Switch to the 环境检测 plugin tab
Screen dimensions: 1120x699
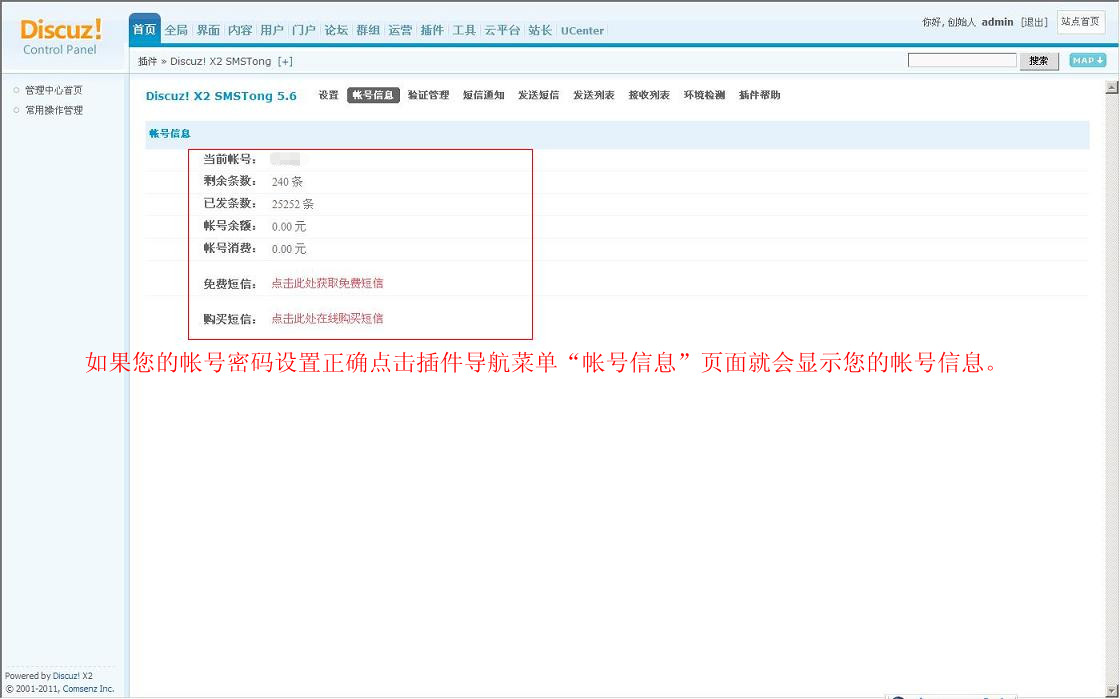click(x=704, y=95)
